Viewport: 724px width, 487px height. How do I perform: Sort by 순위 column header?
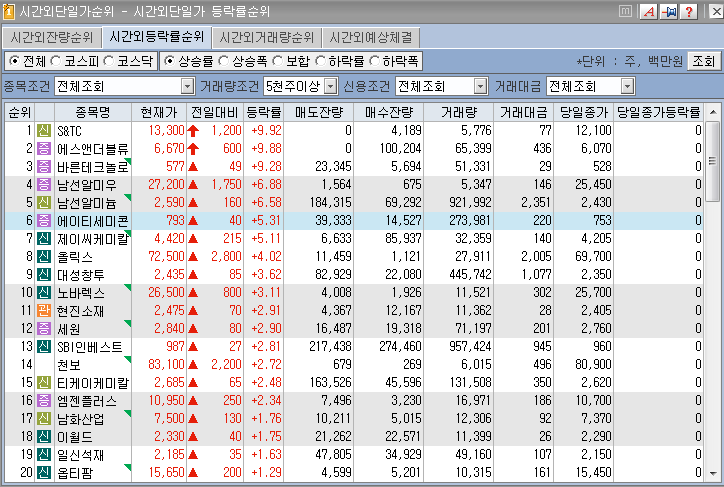coord(19,112)
